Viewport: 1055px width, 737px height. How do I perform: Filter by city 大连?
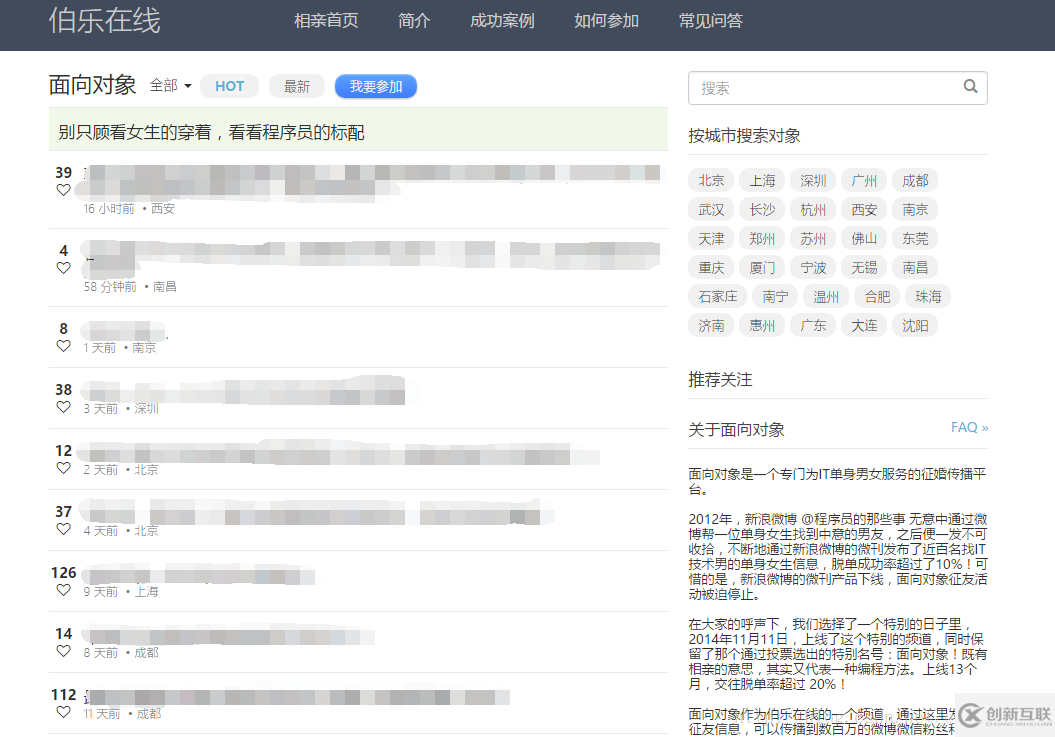(864, 325)
